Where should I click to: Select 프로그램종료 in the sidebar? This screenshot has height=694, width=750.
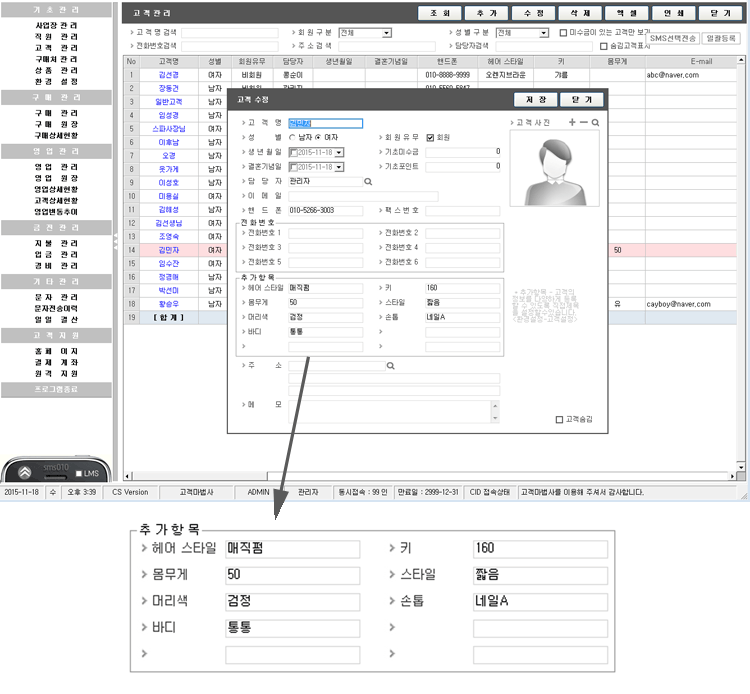tap(56, 387)
